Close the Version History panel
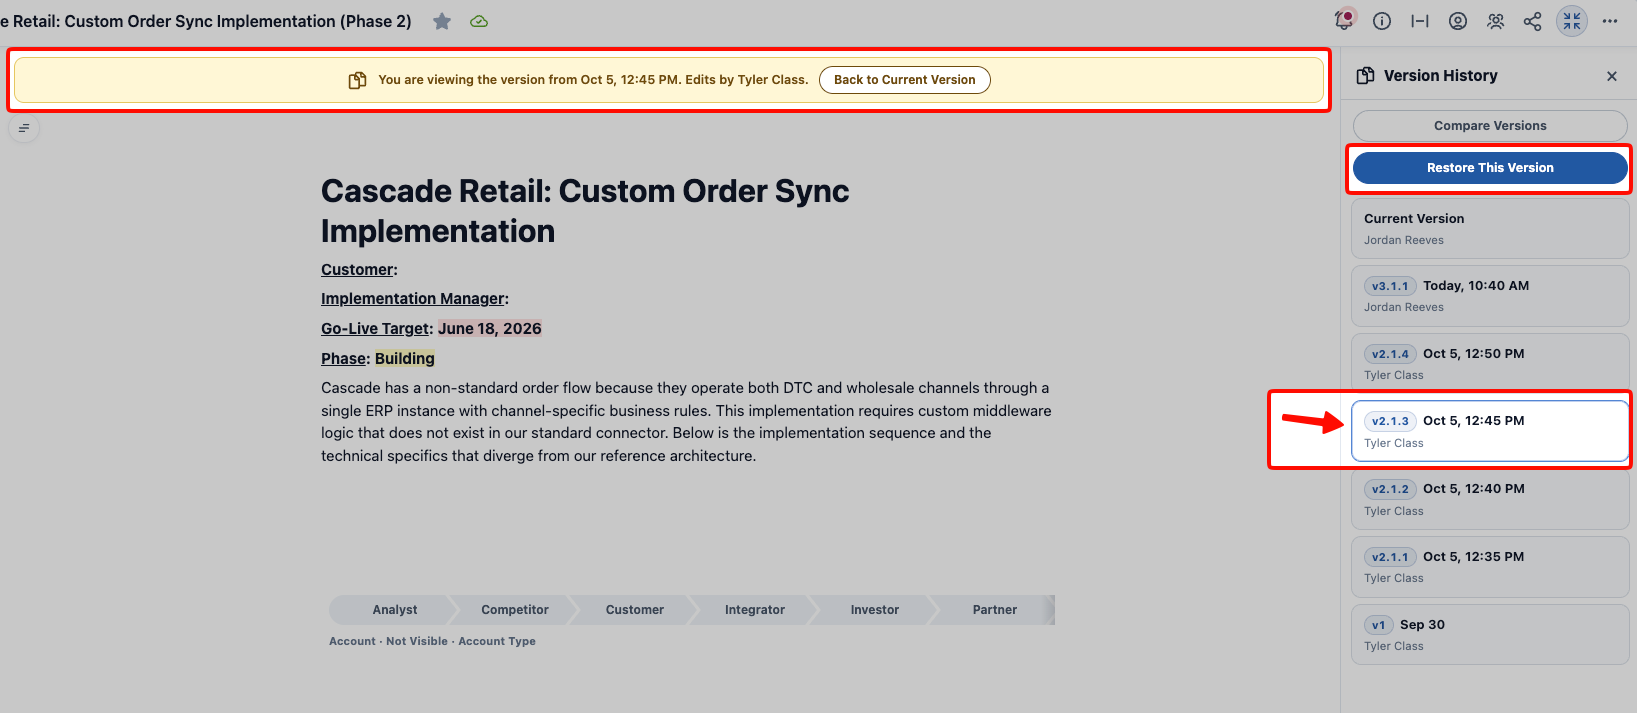The height and width of the screenshot is (713, 1637). [1612, 76]
